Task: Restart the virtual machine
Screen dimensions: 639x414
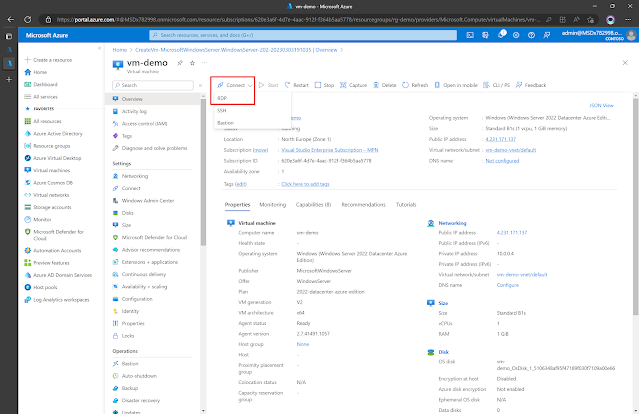Action: pos(297,85)
